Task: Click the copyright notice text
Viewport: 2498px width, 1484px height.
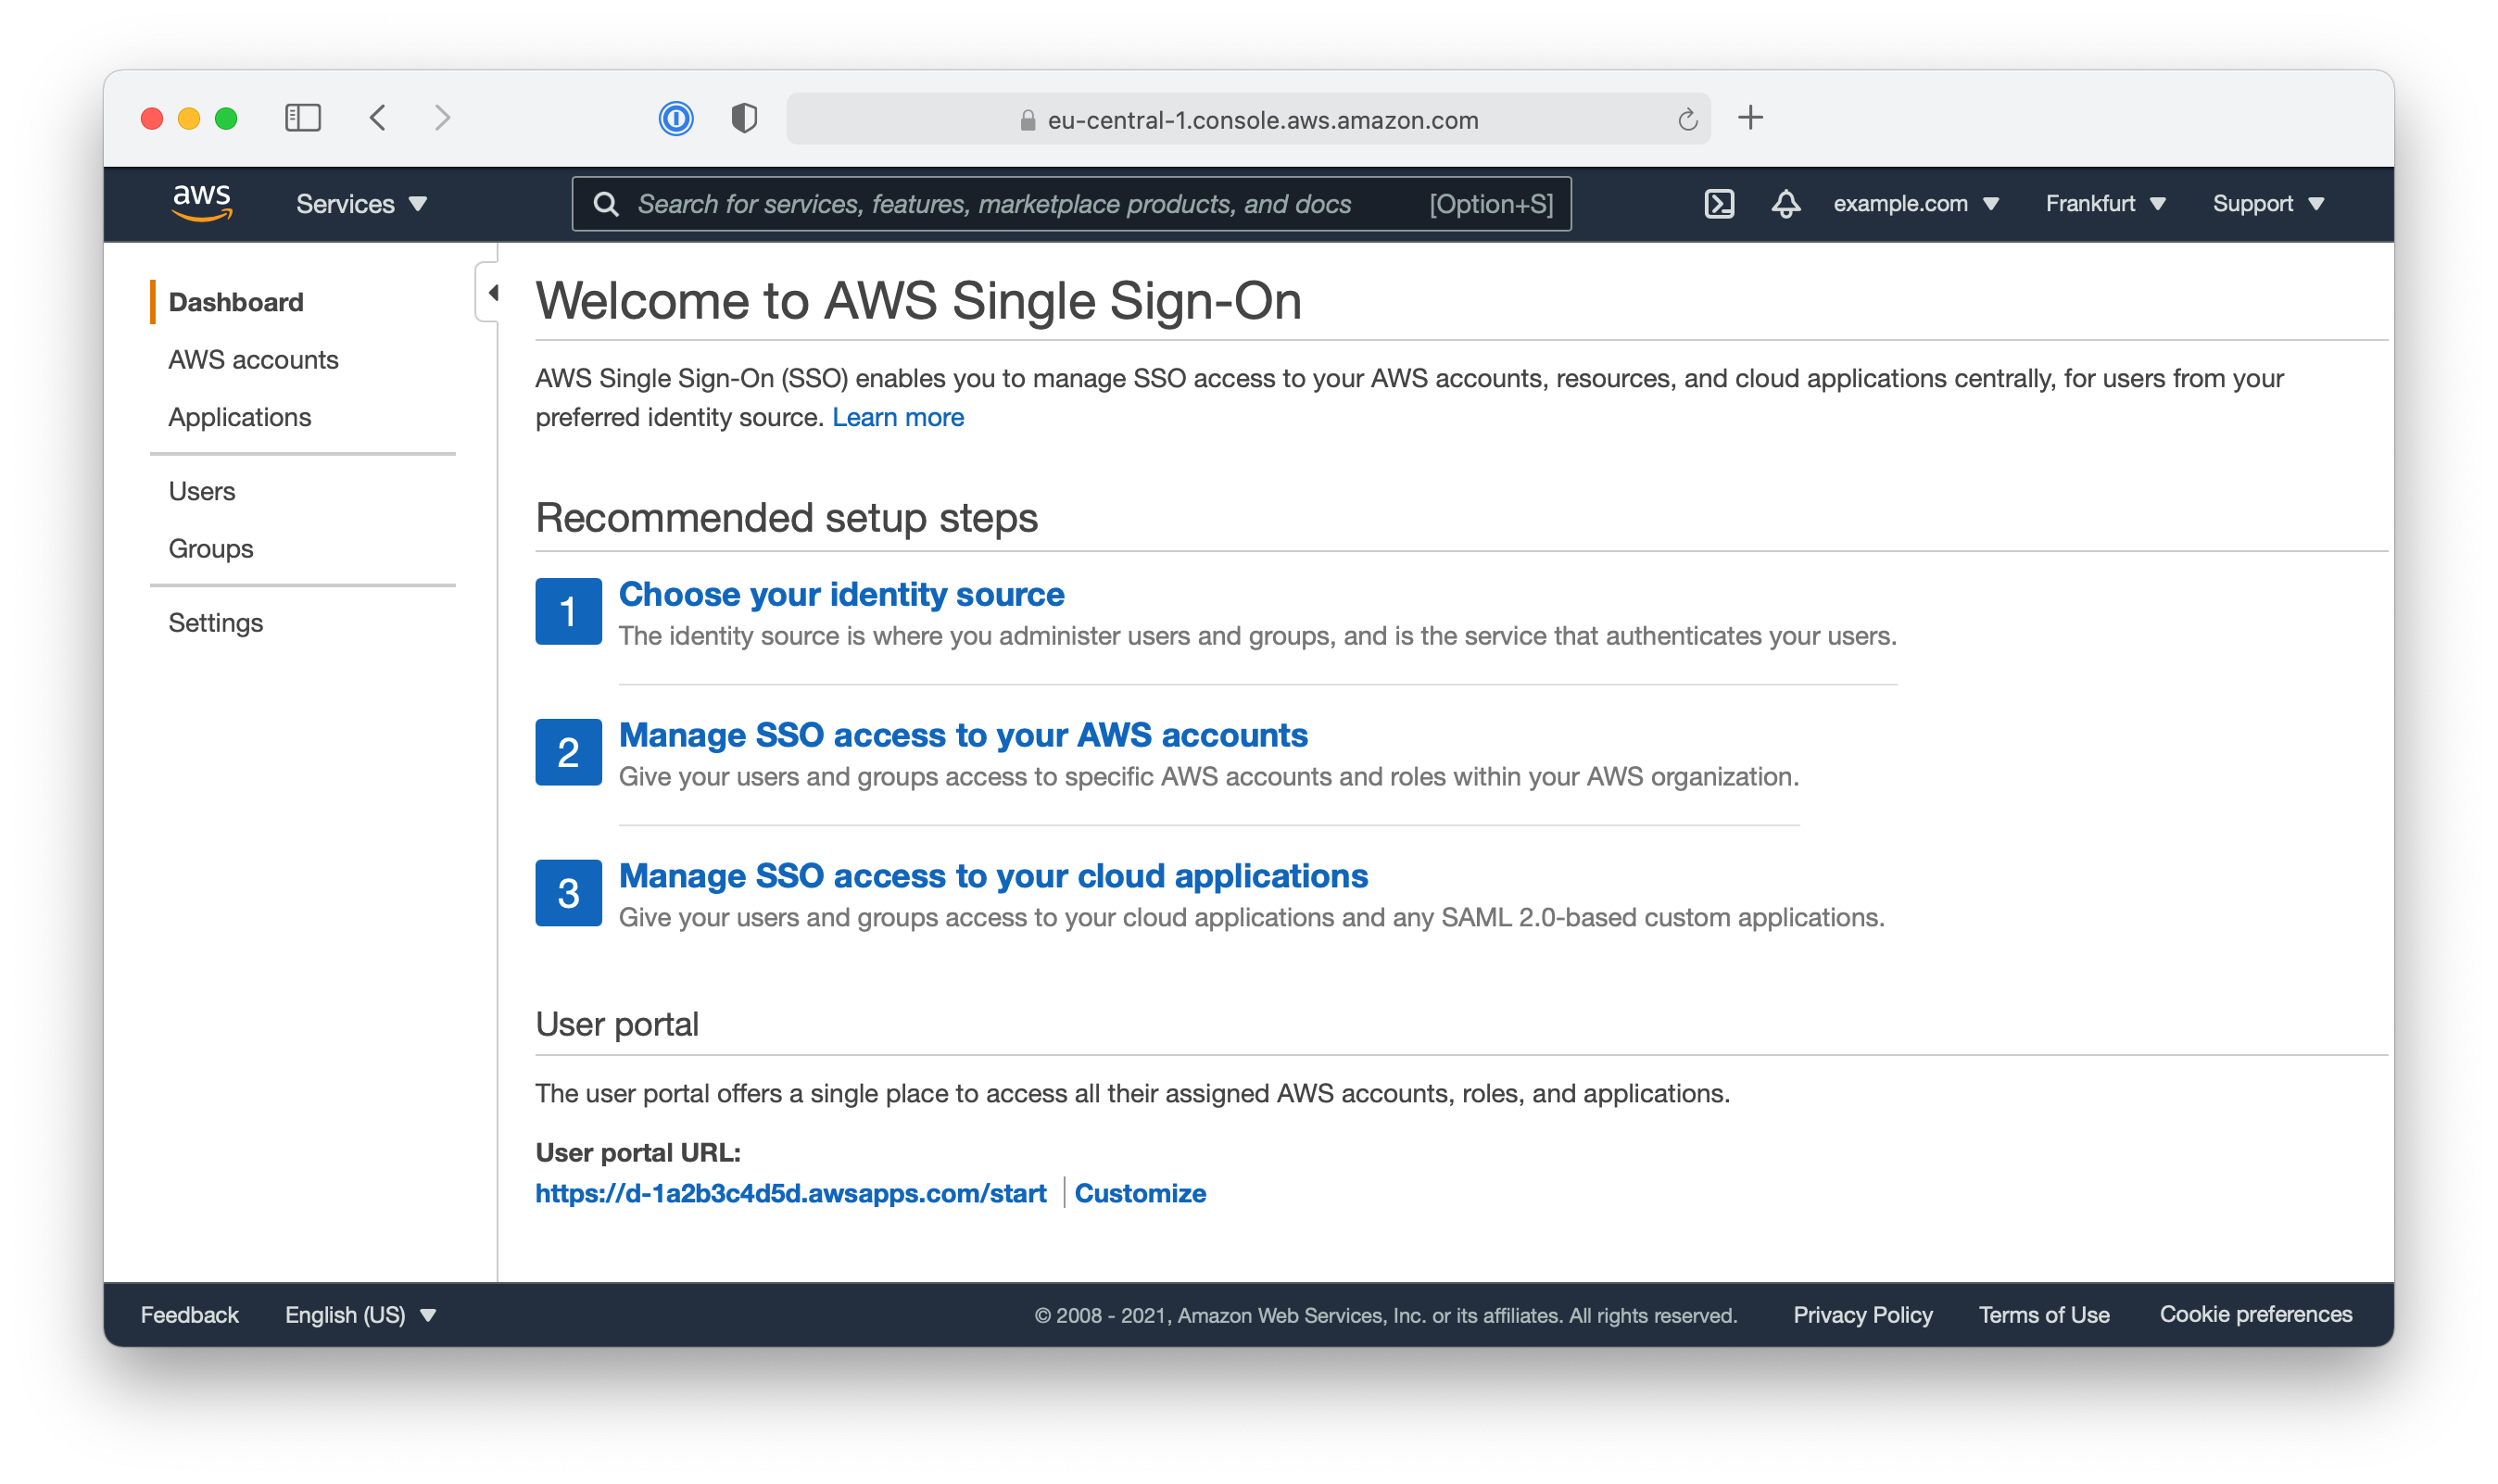Action: click(1385, 1315)
